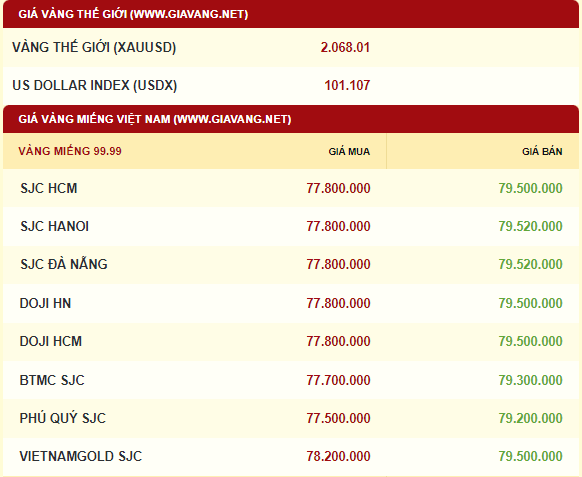This screenshot has height=477, width=582.
Task: Select the DOJI HN row
Action: click(x=291, y=303)
